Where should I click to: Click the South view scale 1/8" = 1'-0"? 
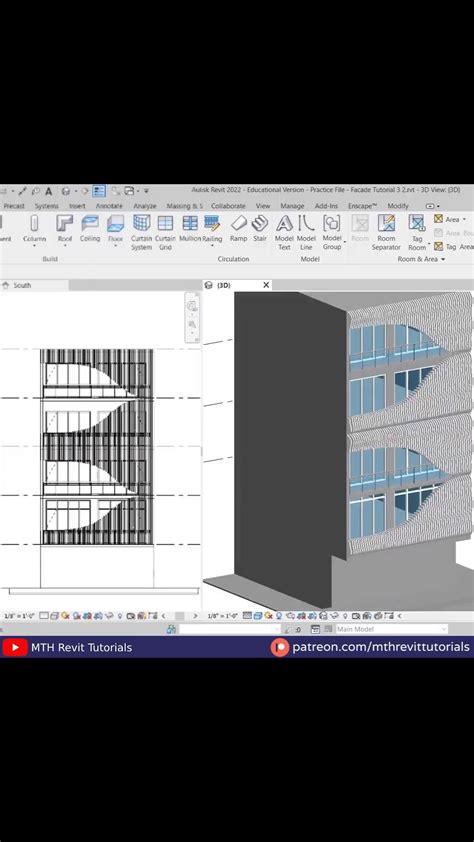point(19,616)
